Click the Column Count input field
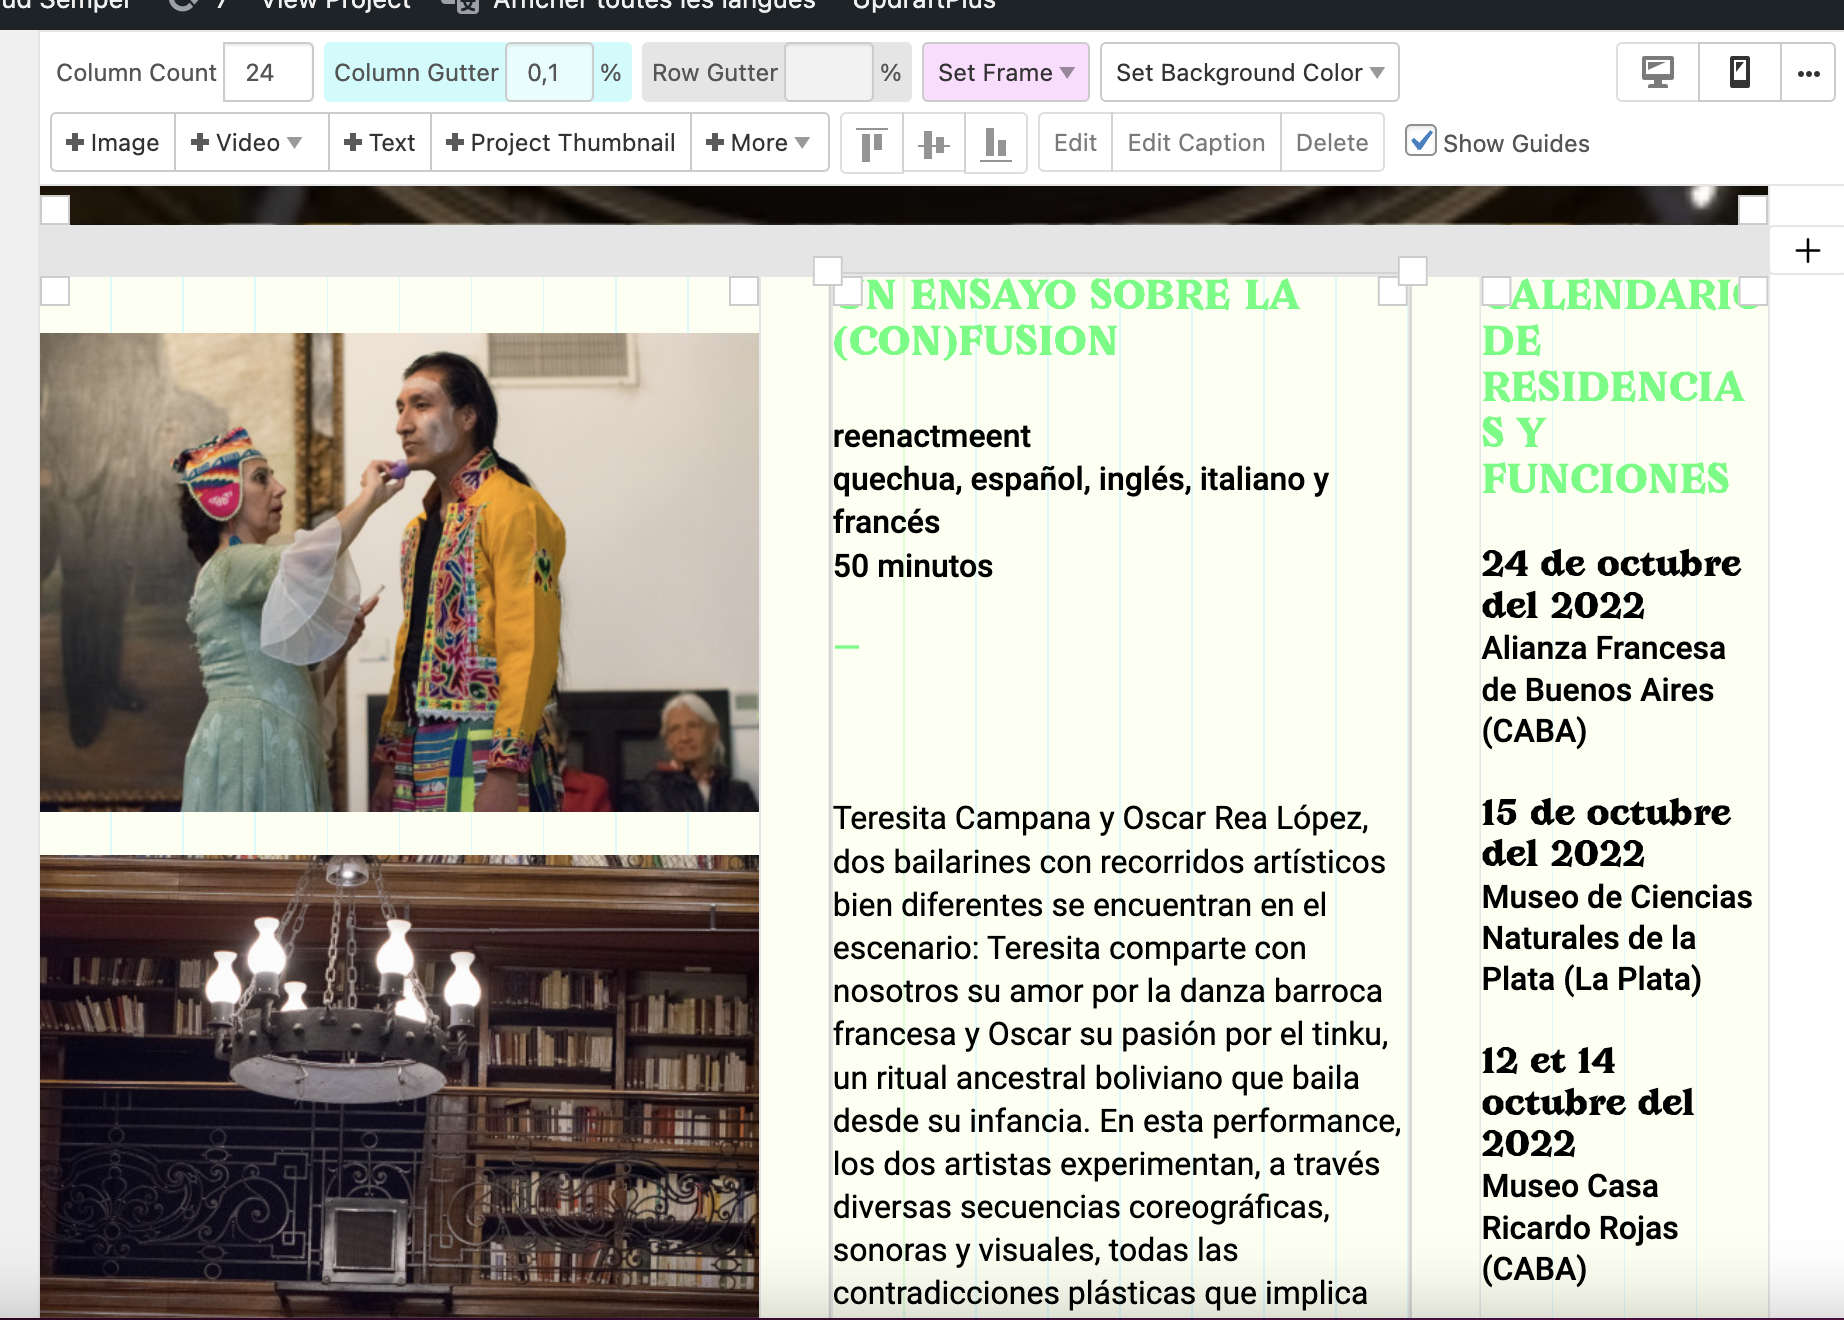Image resolution: width=1844 pixels, height=1320 pixels. pyautogui.click(x=267, y=72)
